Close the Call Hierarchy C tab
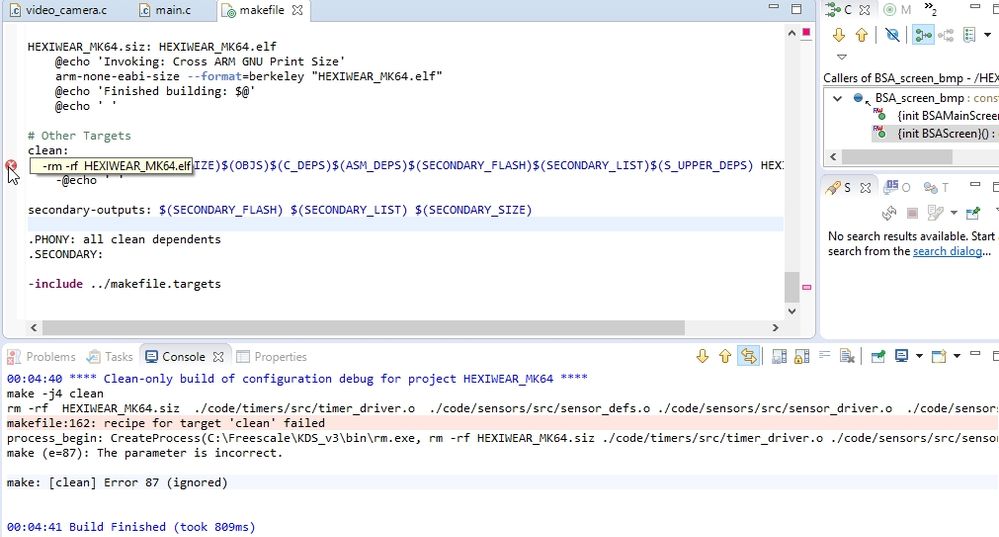Viewport: 999px width, 537px height. (865, 10)
